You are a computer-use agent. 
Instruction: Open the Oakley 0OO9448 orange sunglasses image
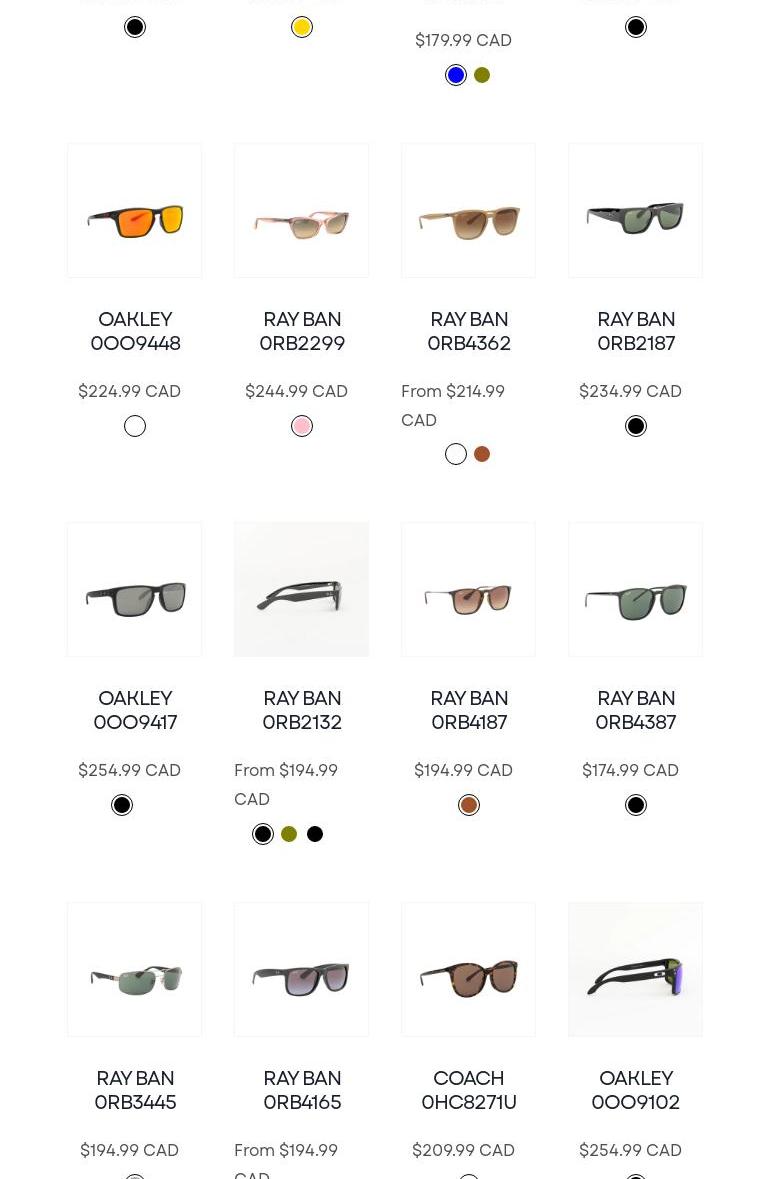135,211
